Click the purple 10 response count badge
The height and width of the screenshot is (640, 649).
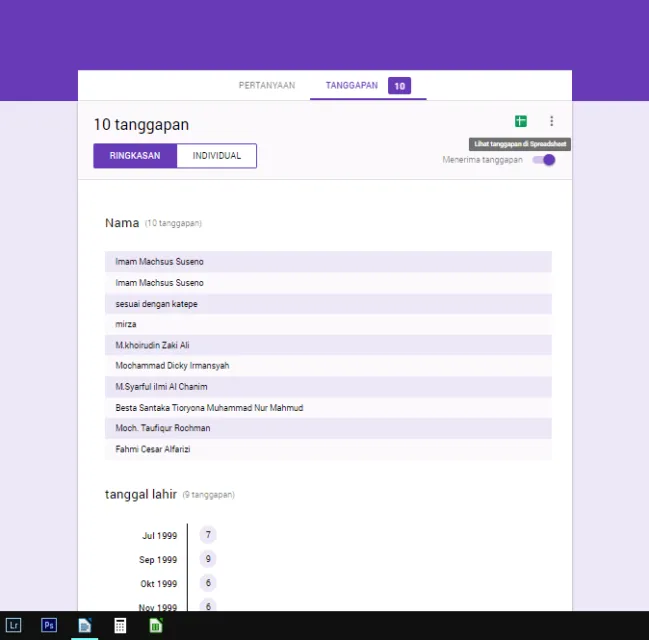point(399,86)
